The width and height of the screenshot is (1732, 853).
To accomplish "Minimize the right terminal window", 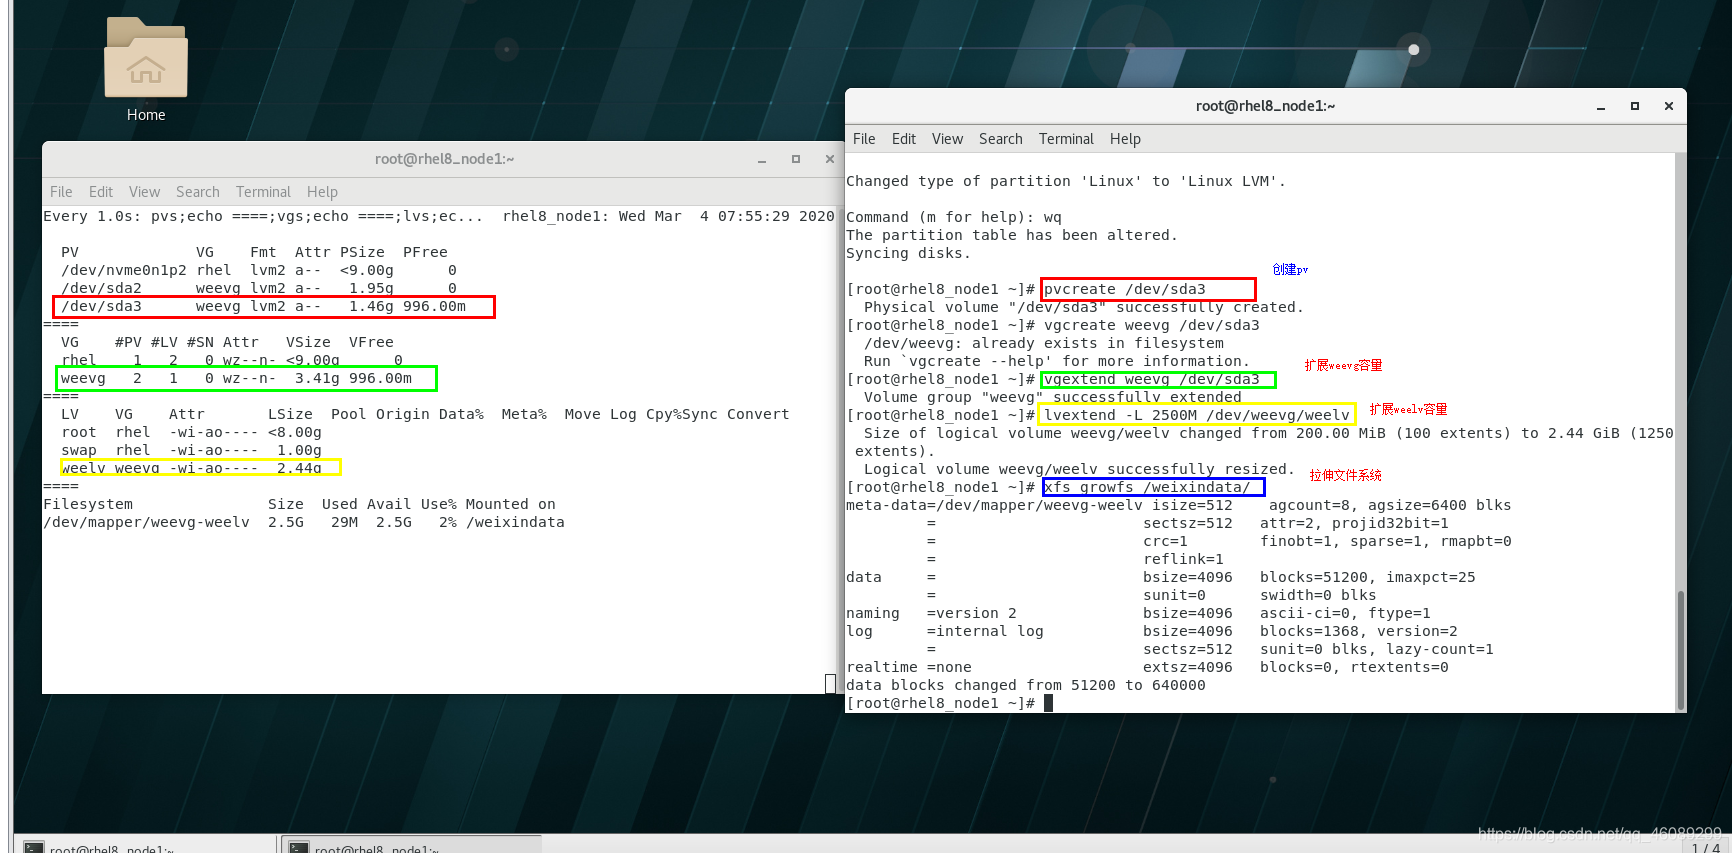I will [x=1601, y=106].
